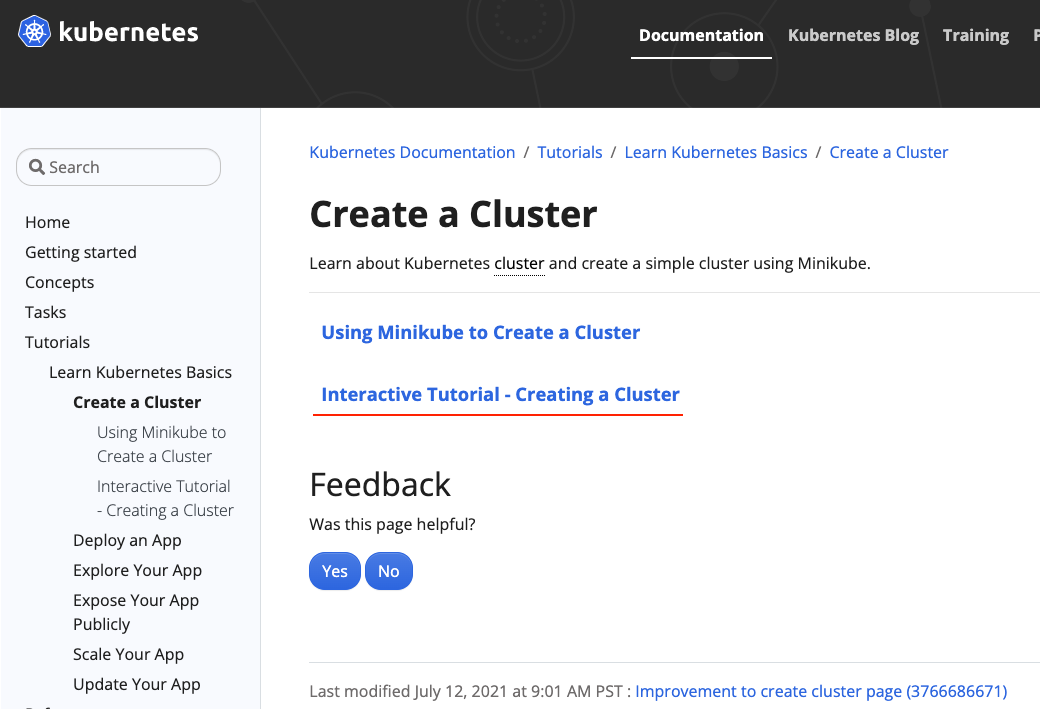
Task: Click the Tutorials breadcrumb link
Action: pyautogui.click(x=569, y=152)
